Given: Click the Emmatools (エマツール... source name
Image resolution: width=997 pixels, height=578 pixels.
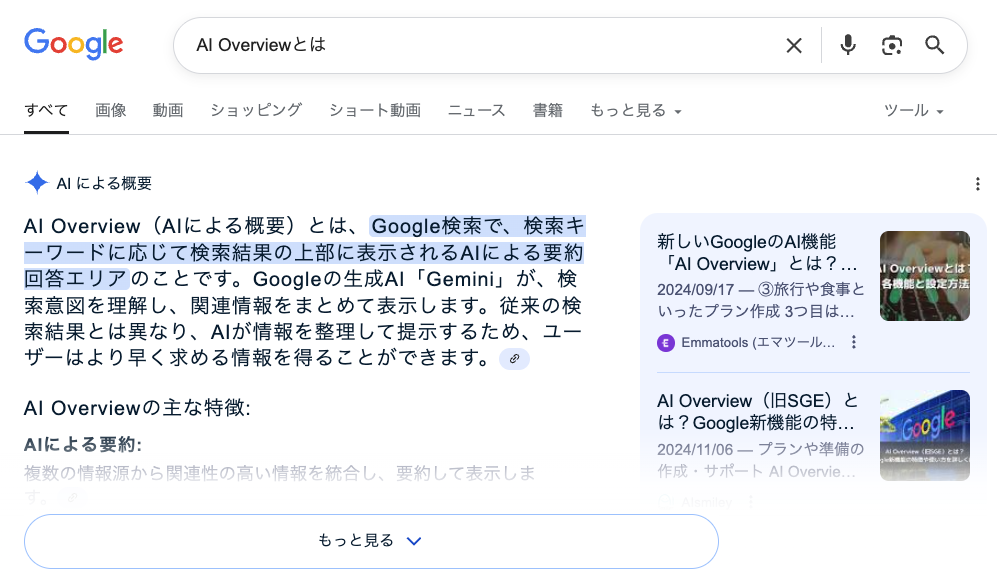Looking at the screenshot, I should [x=758, y=343].
